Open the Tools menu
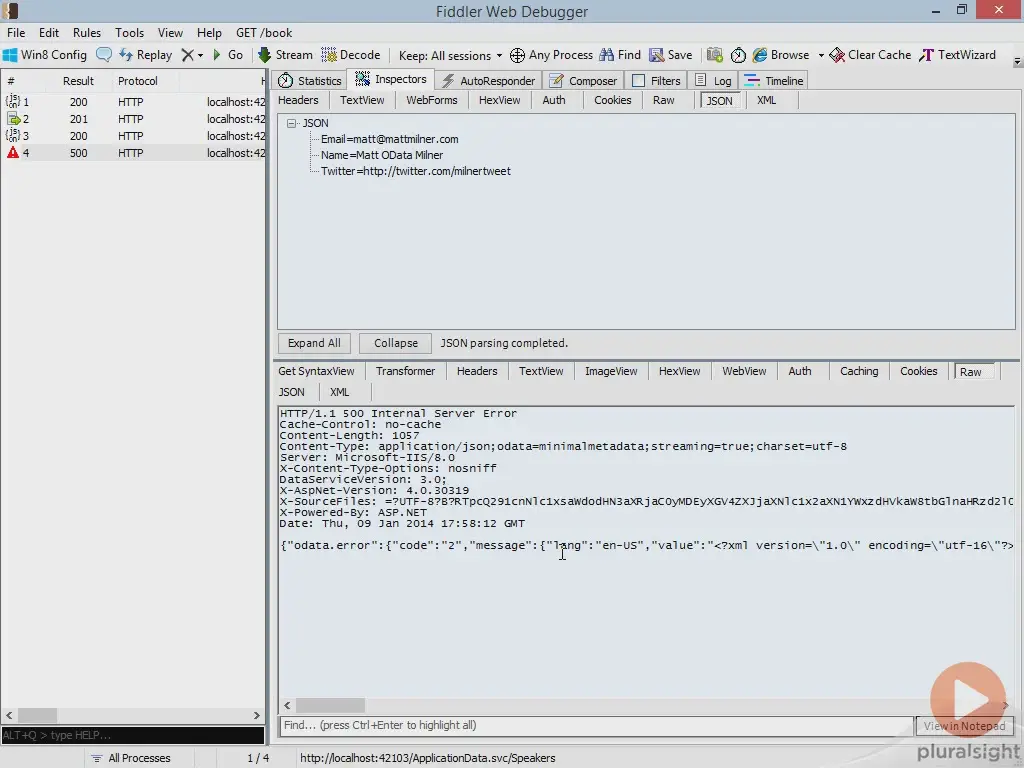Screen dimensions: 1024x768 129,33
